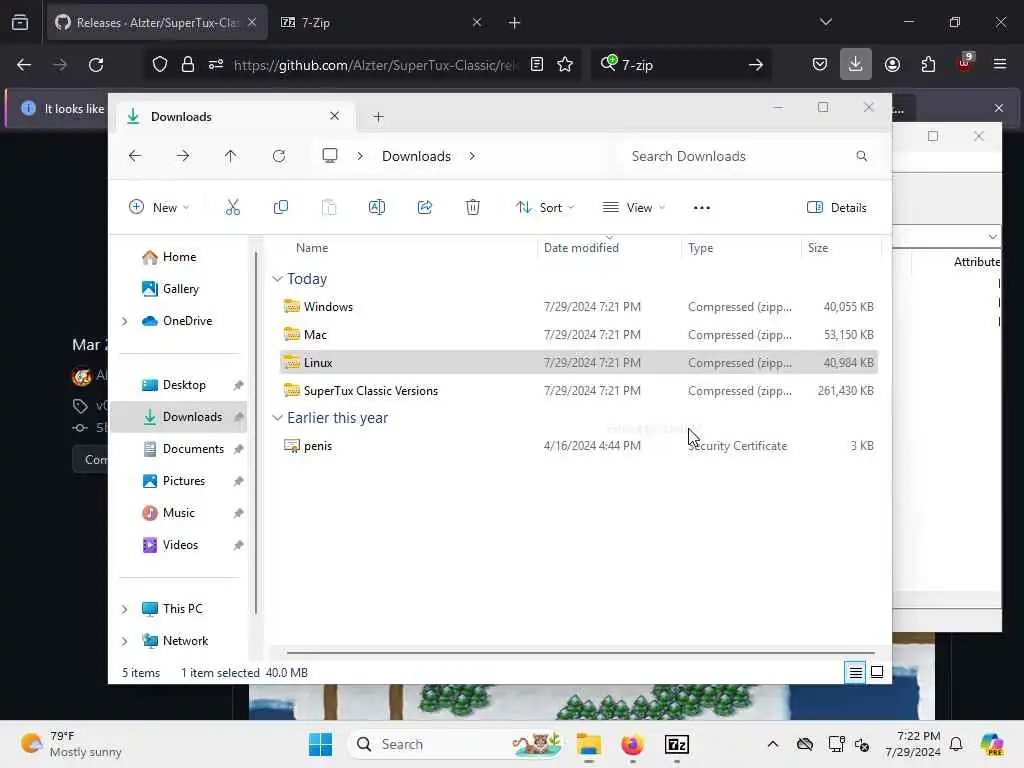1024x768 pixels.
Task: Bookmark this page with star icon
Action: (x=565, y=64)
